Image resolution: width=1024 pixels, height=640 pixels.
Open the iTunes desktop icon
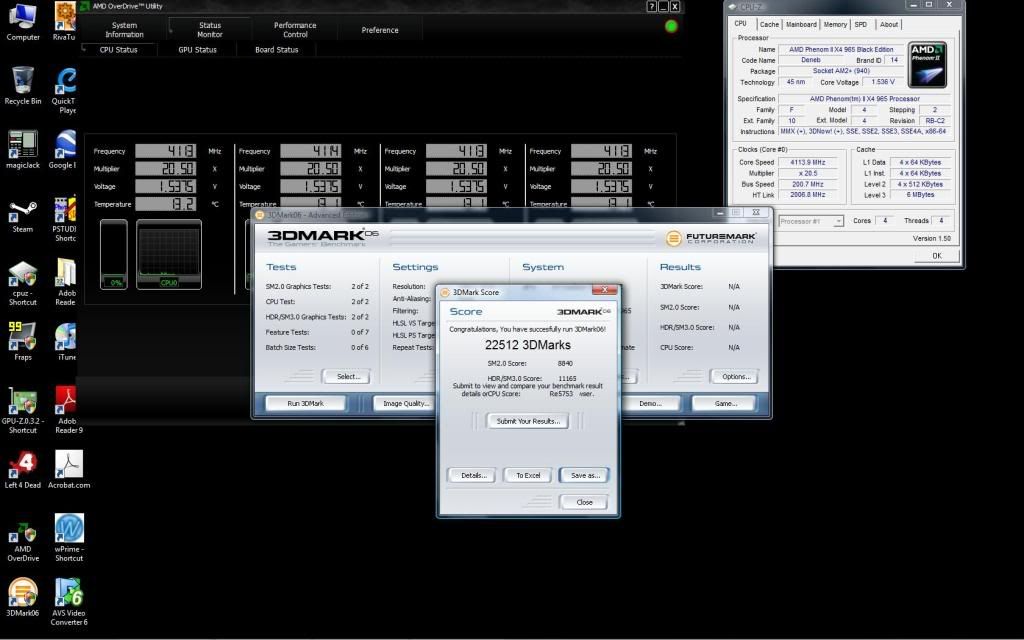[66, 342]
